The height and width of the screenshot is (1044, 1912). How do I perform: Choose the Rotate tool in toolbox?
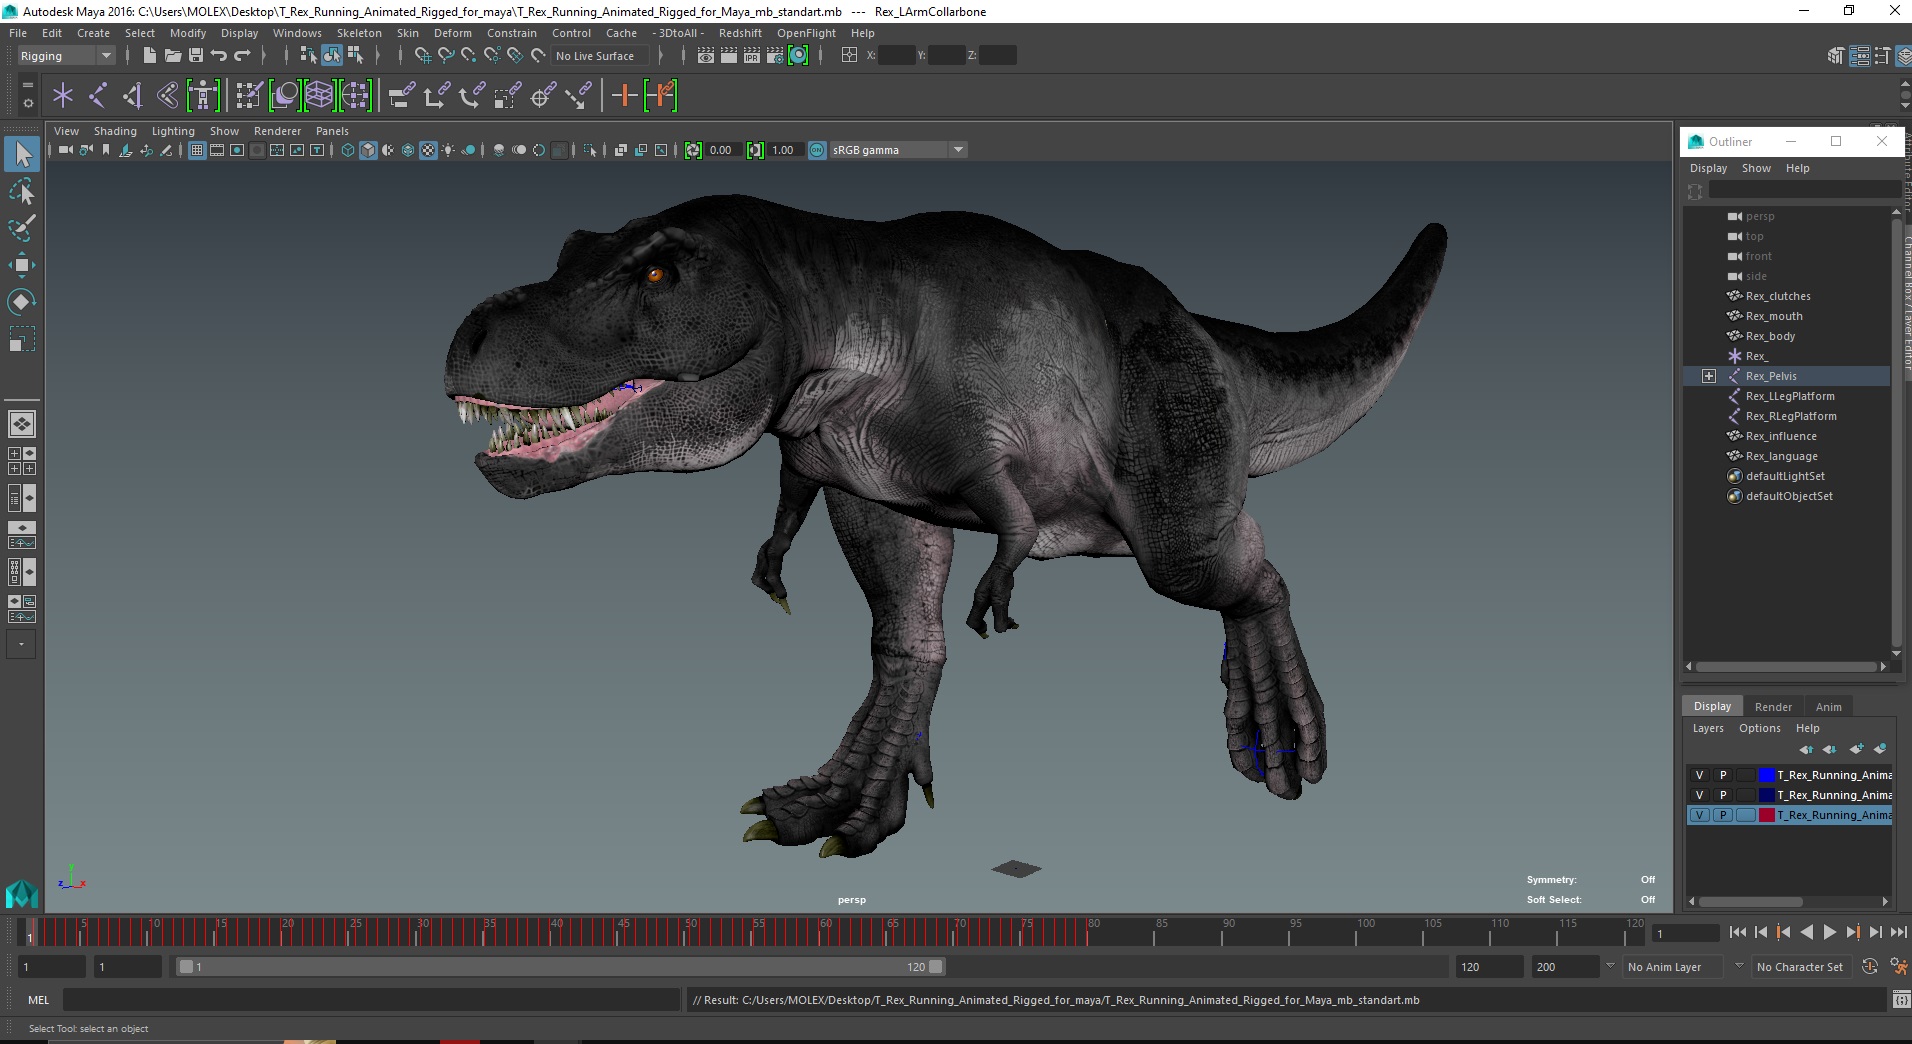pos(22,301)
